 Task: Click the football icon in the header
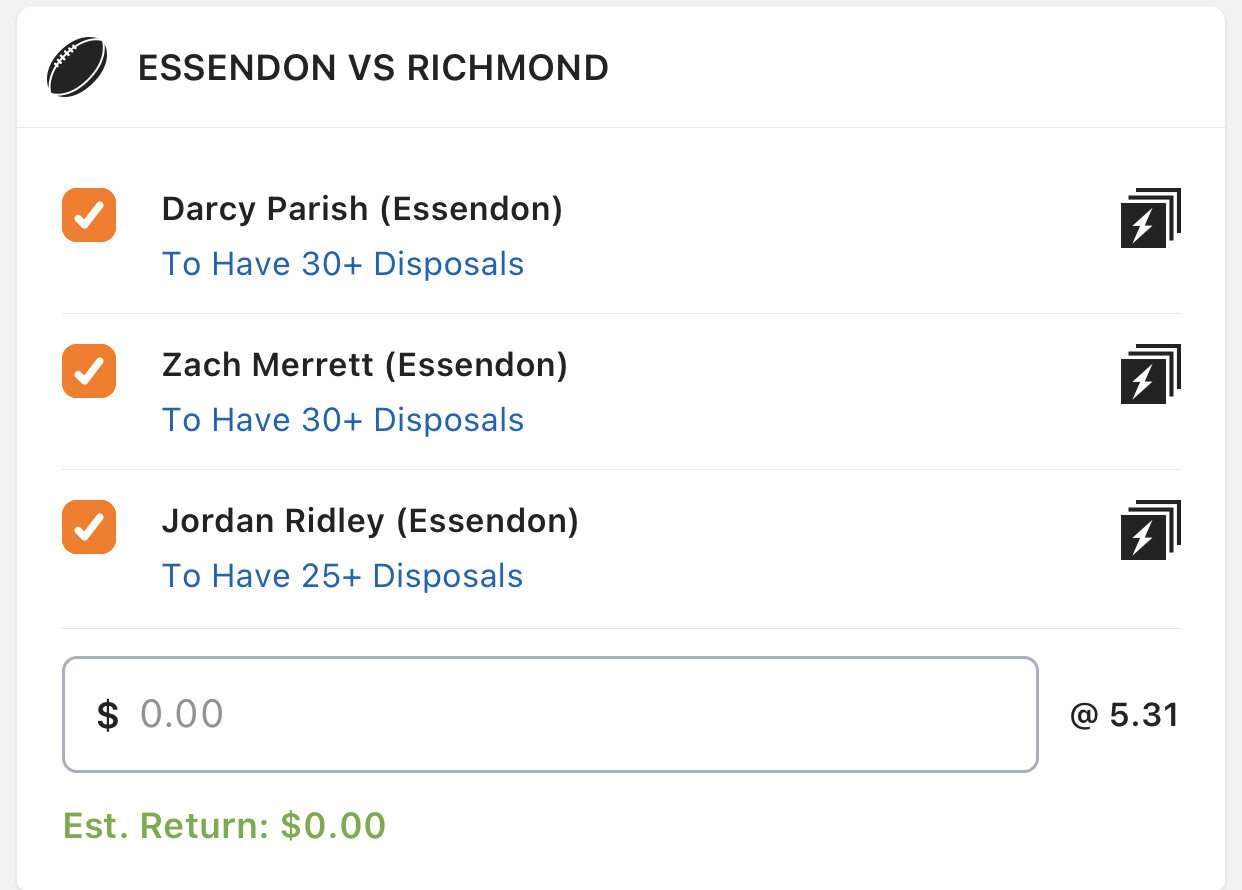(77, 68)
